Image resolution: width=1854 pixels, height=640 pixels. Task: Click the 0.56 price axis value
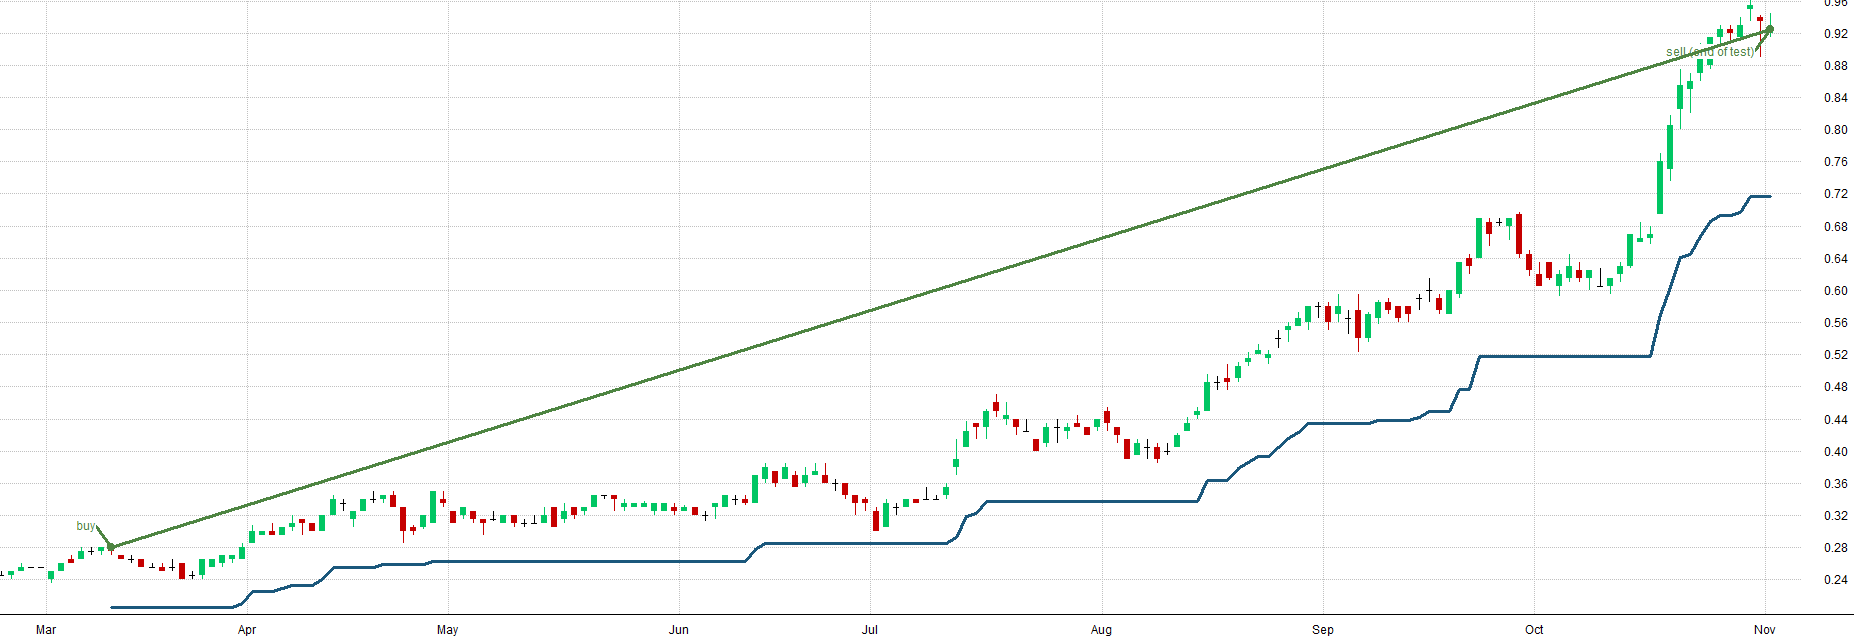click(x=1836, y=323)
